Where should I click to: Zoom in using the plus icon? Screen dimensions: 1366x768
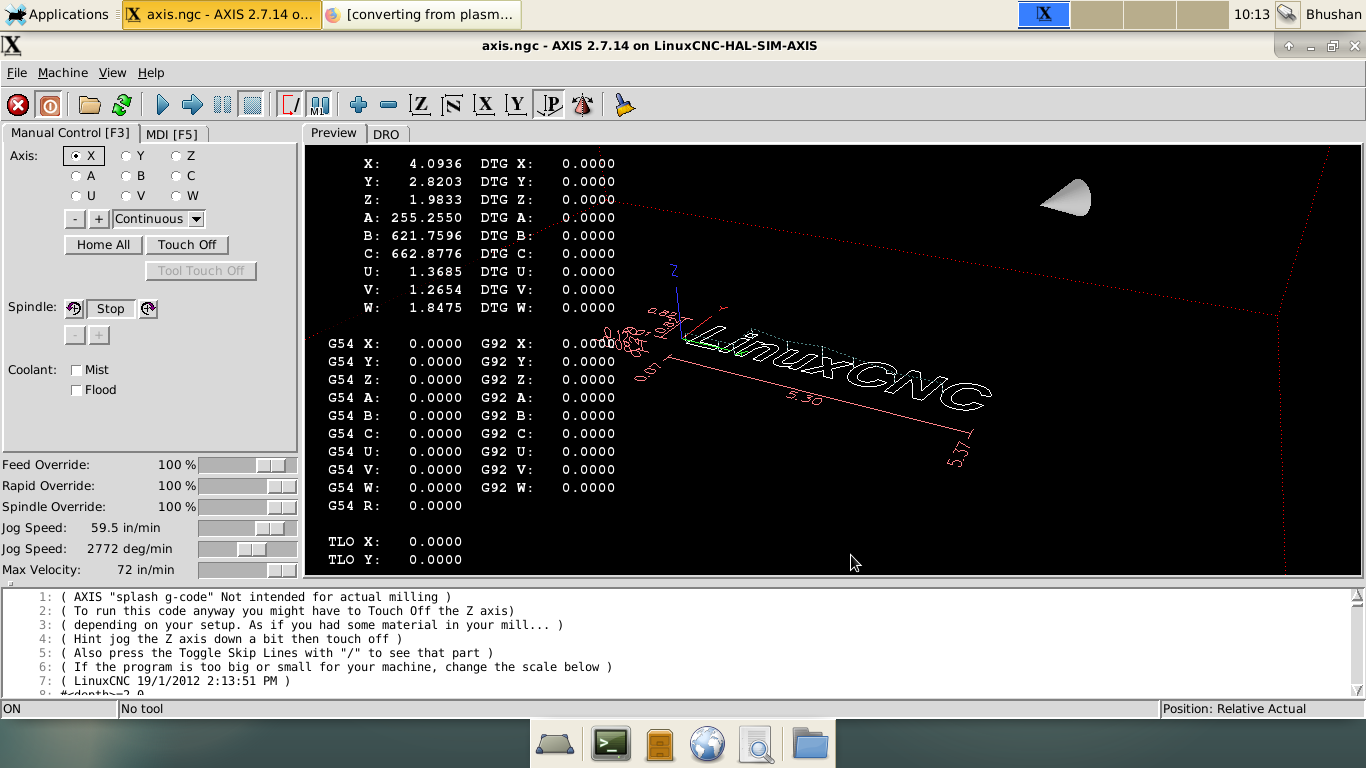(x=358, y=105)
